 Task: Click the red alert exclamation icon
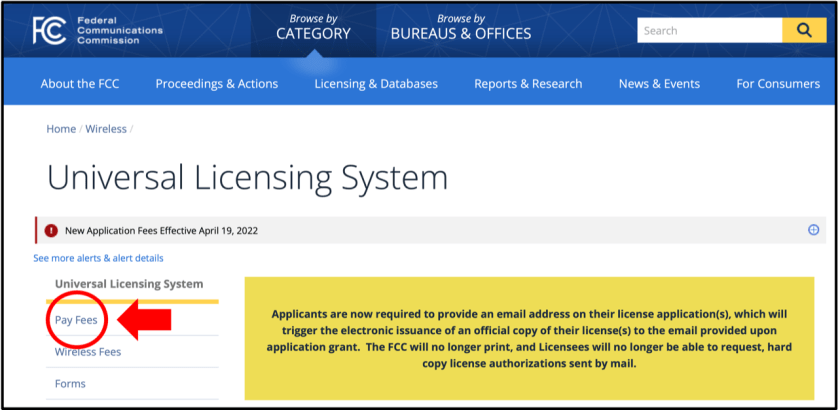(51, 230)
